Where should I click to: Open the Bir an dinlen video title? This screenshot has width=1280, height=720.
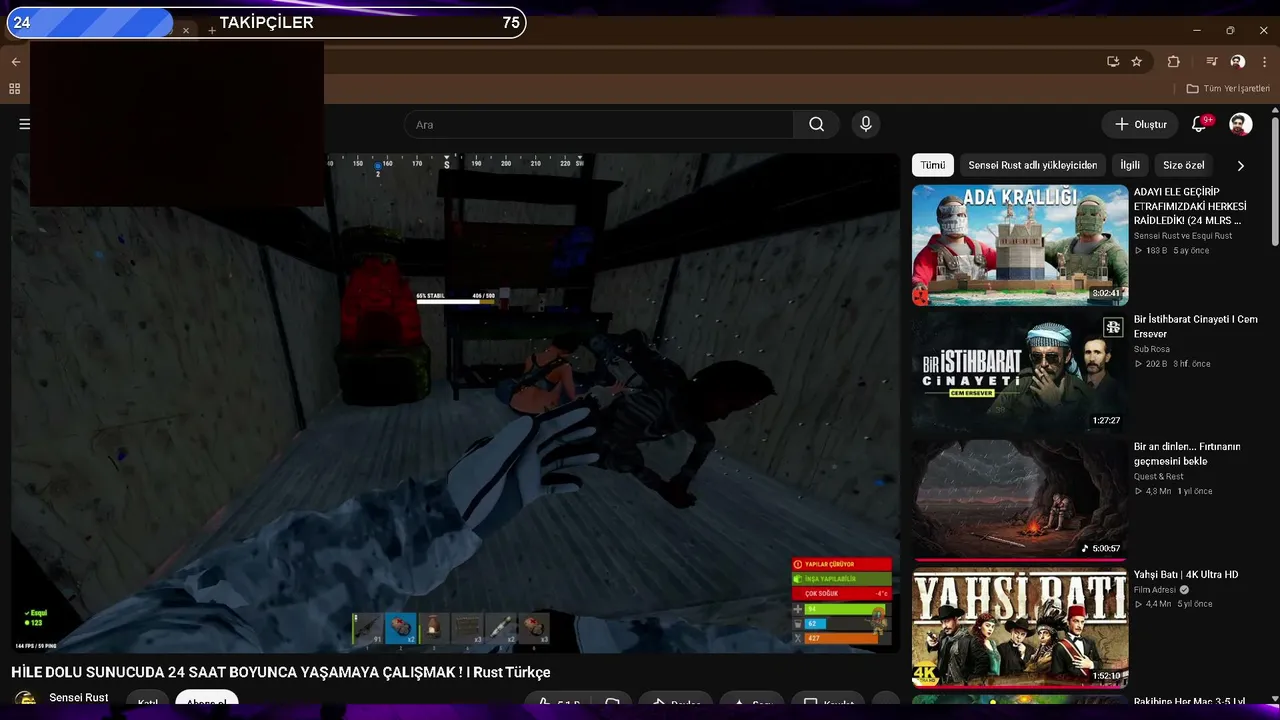(1187, 454)
